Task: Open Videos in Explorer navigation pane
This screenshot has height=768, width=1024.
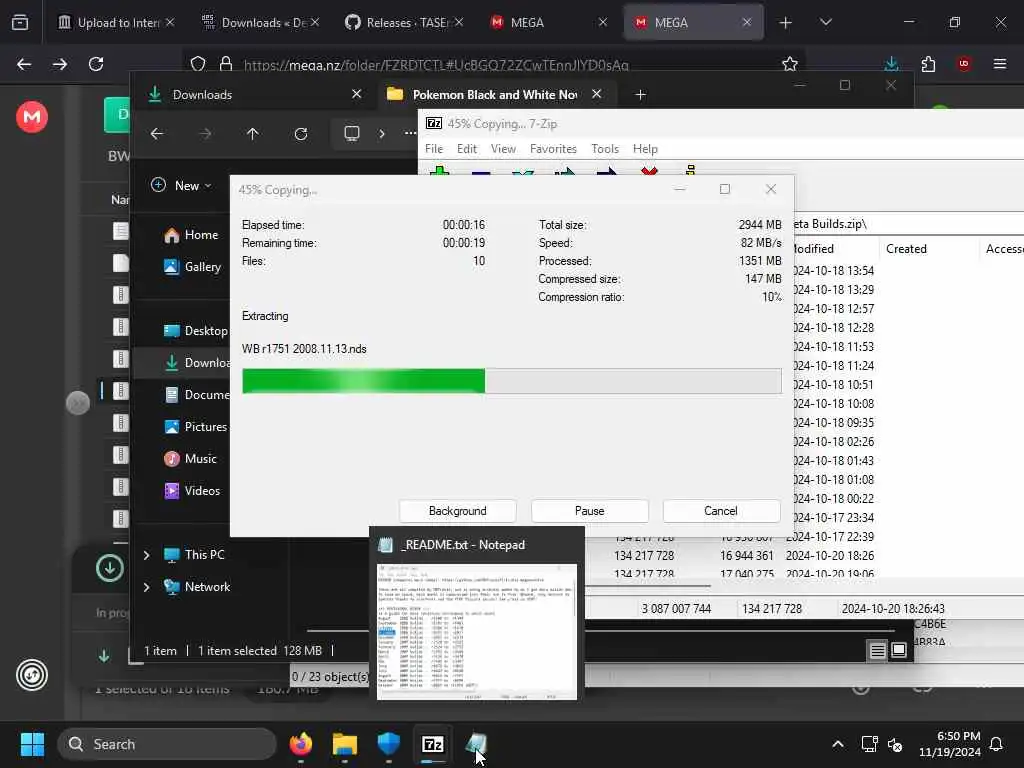Action: click(191, 491)
